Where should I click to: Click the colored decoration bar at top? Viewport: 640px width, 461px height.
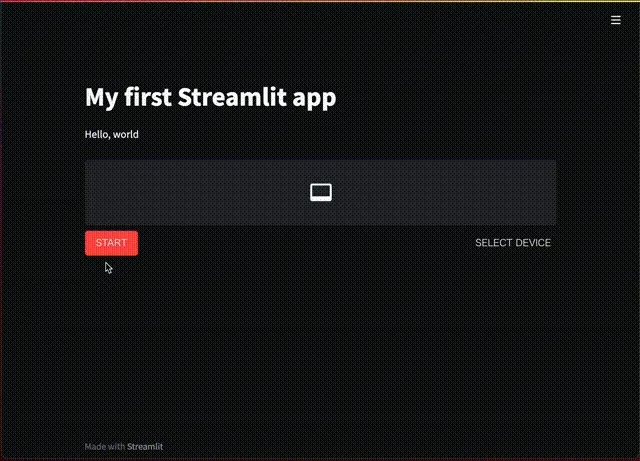(320, 1)
